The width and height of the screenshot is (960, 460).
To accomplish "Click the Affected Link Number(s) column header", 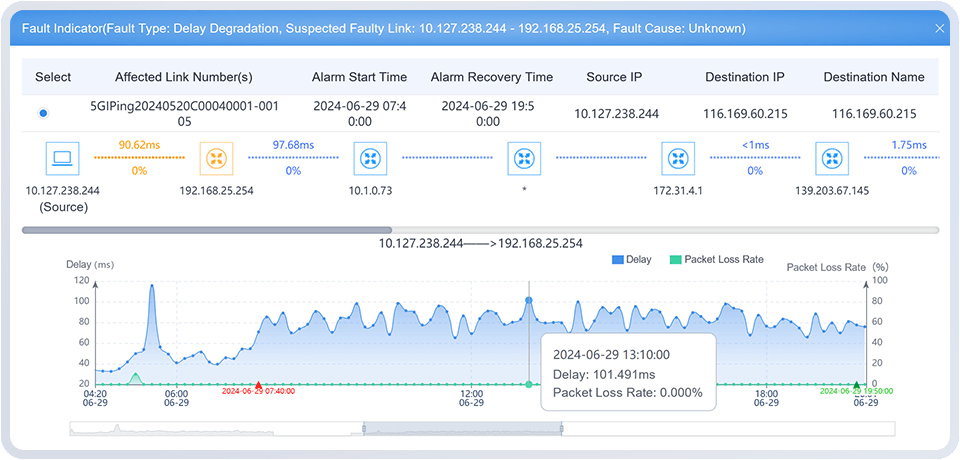I will tap(184, 77).
